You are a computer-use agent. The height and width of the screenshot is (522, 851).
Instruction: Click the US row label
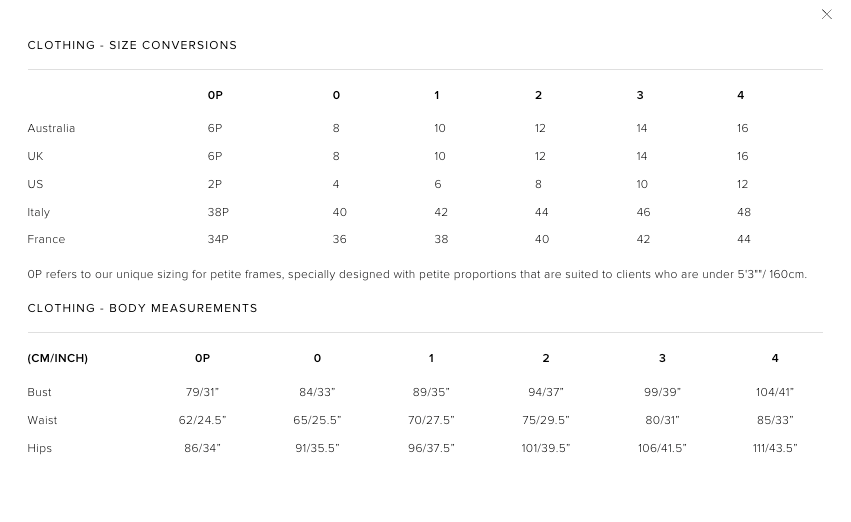35,184
